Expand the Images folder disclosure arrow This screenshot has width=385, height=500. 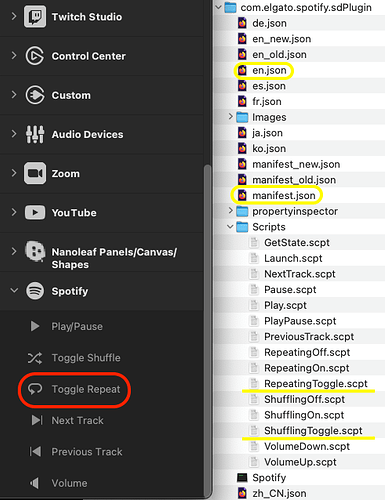[230, 116]
